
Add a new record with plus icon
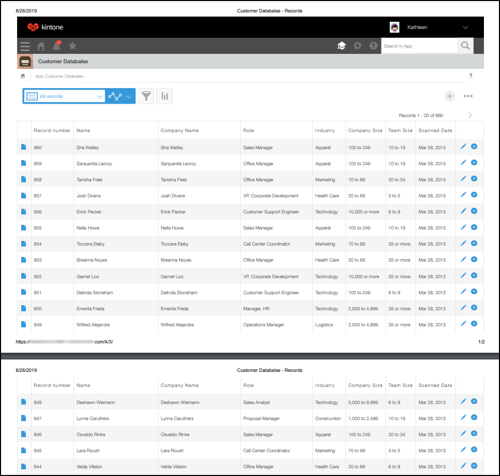450,96
